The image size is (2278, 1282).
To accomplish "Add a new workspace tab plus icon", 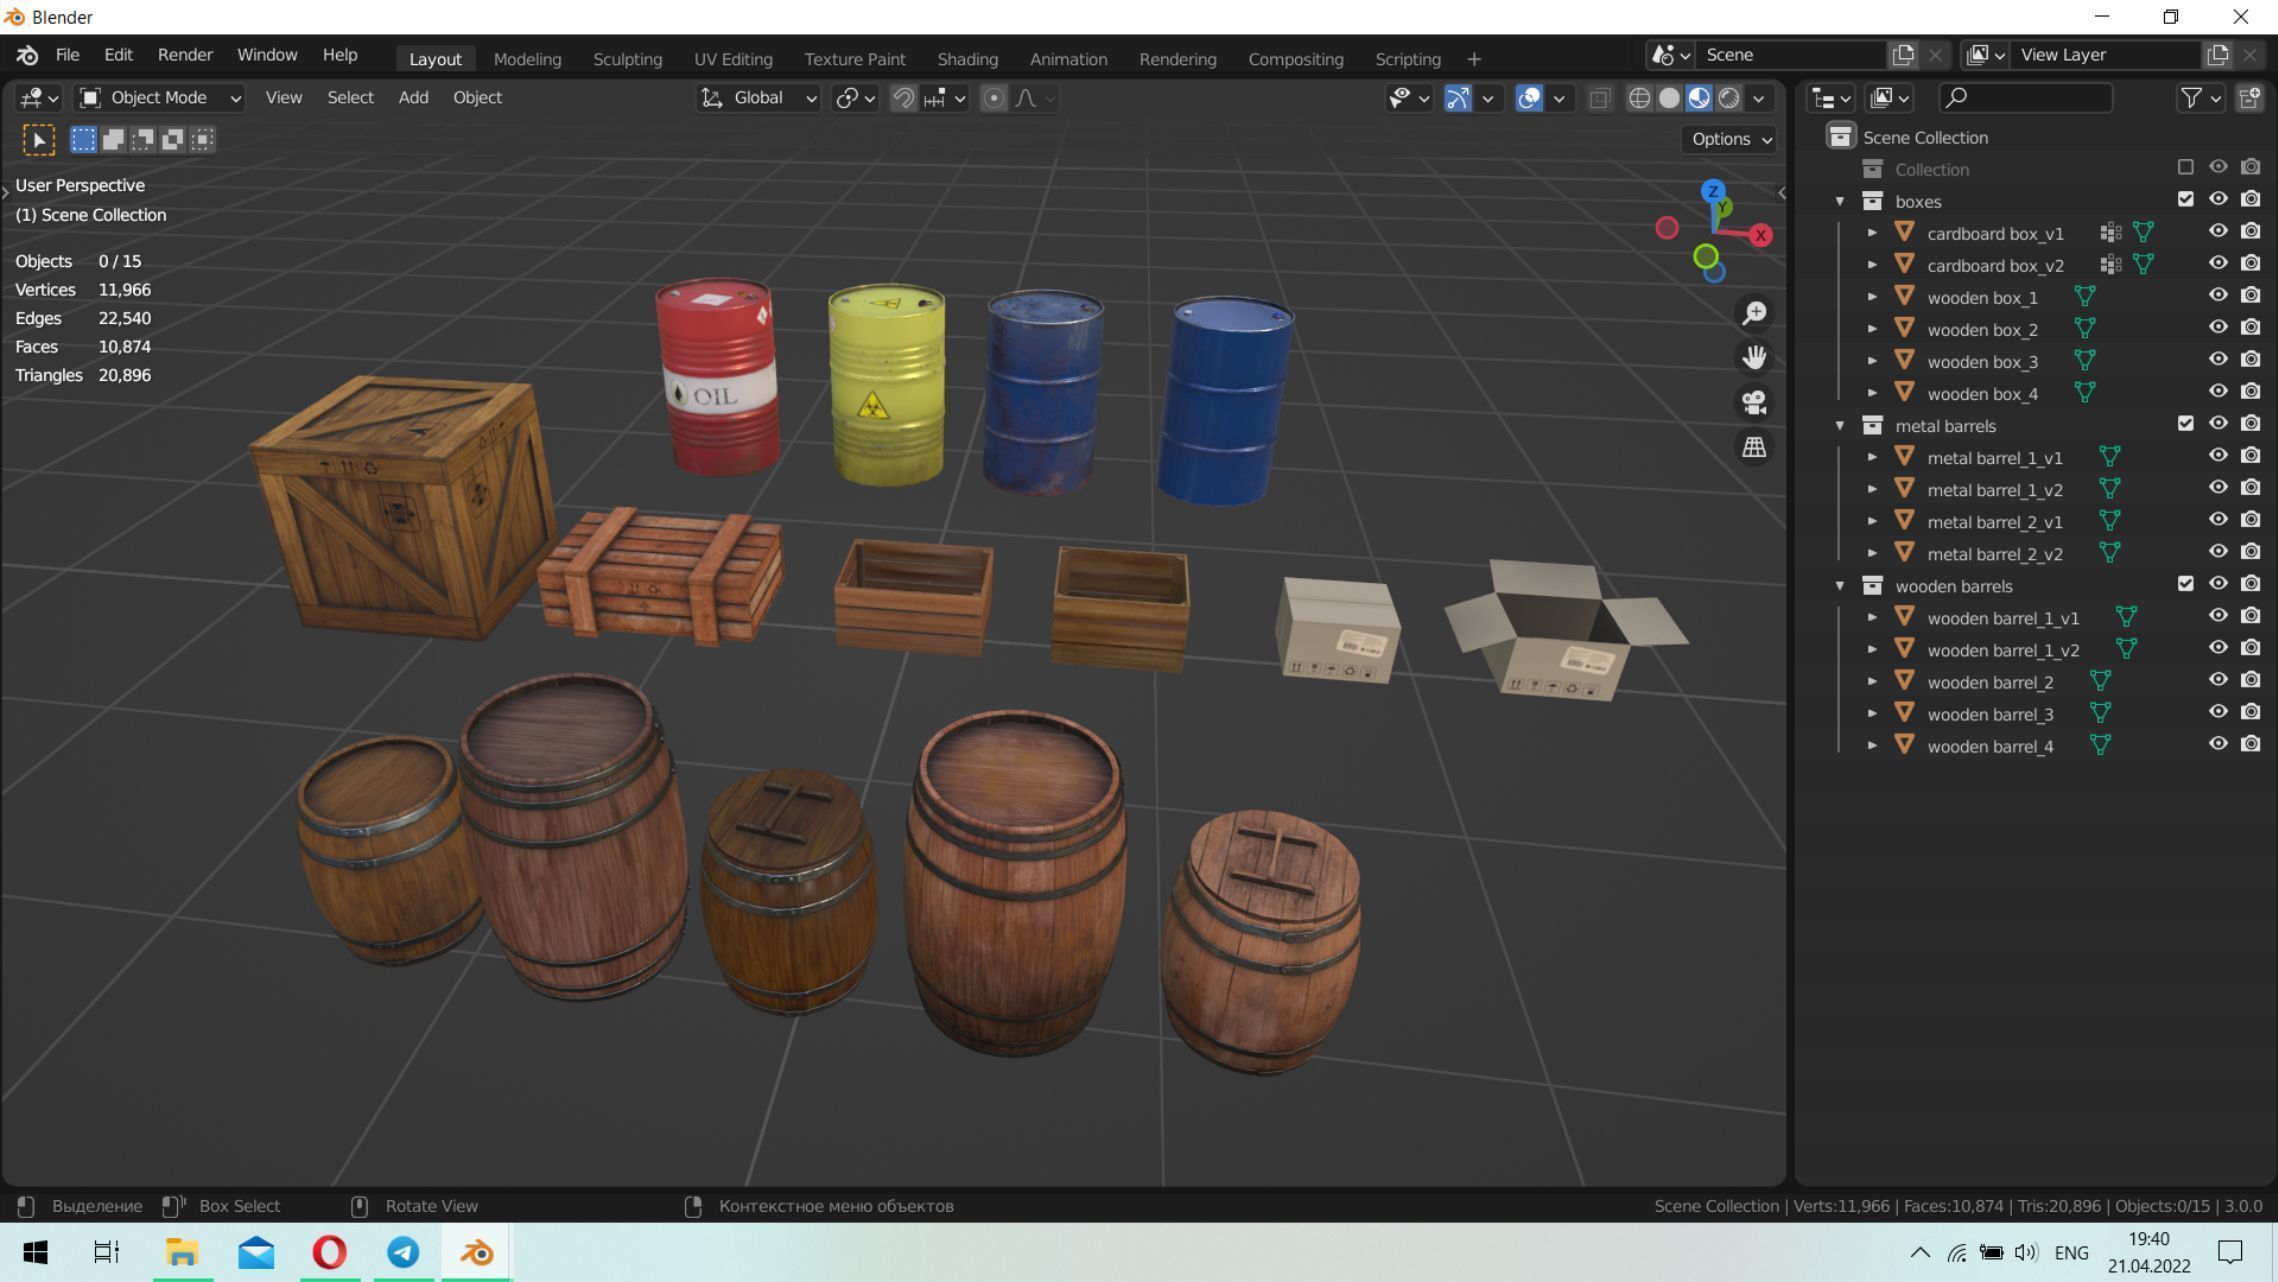I will 1473,59.
